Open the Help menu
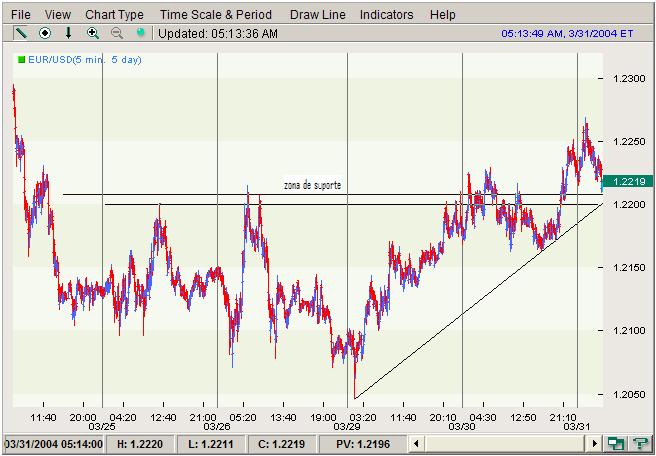The width and height of the screenshot is (656, 456). click(x=443, y=15)
